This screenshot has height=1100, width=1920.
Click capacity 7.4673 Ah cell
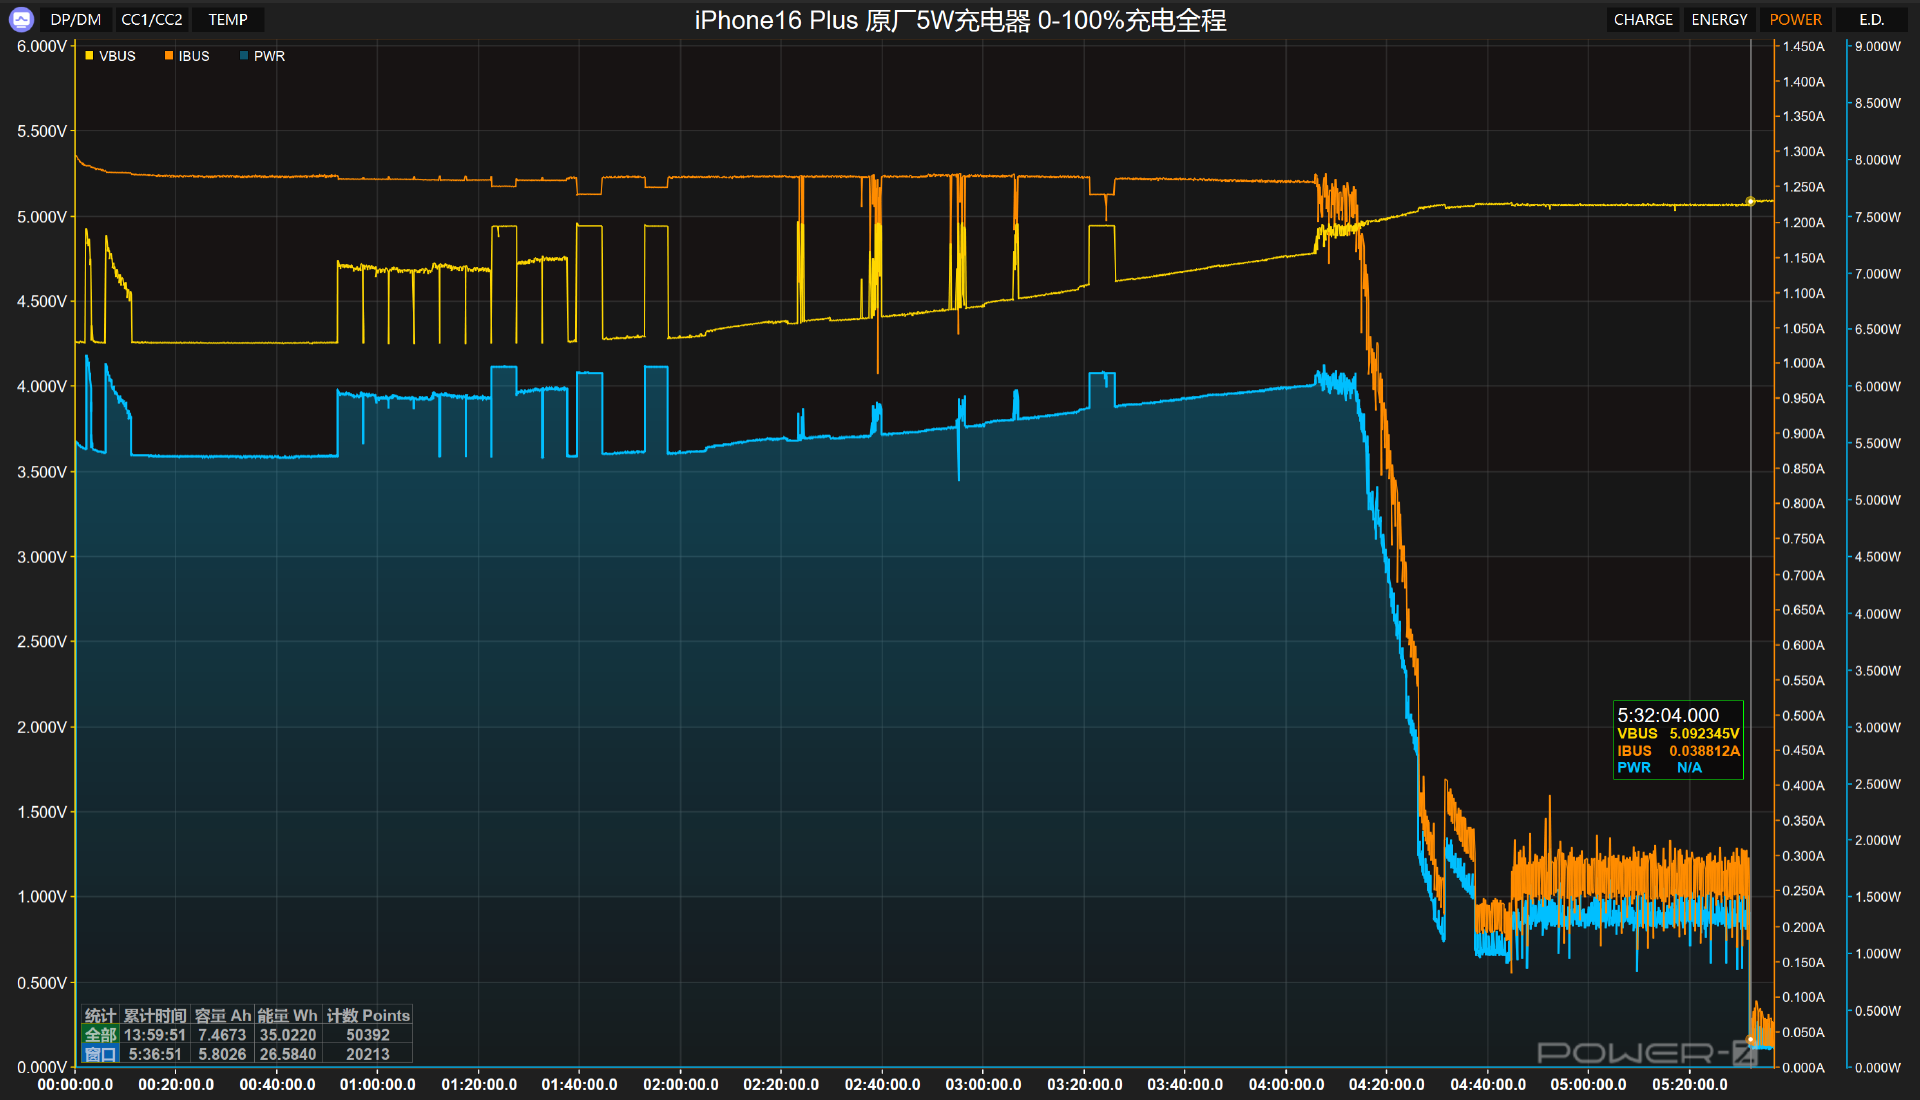point(222,1035)
